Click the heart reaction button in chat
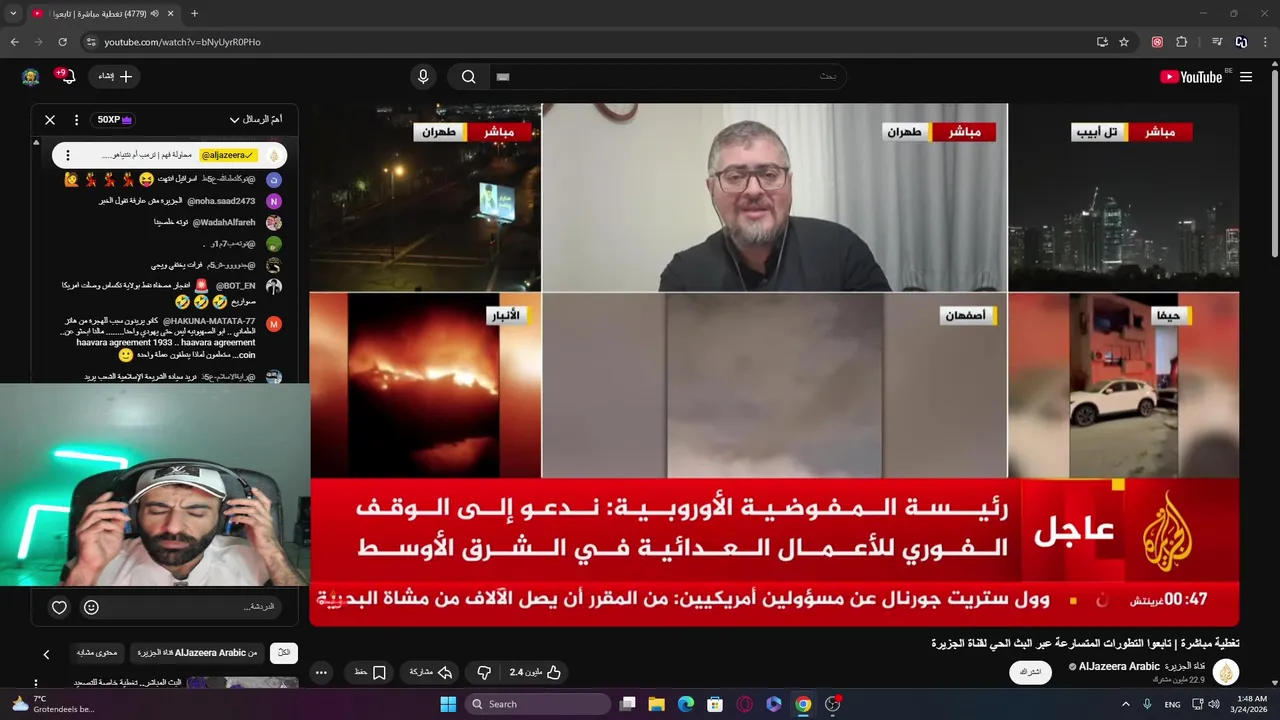1280x720 pixels. click(59, 607)
